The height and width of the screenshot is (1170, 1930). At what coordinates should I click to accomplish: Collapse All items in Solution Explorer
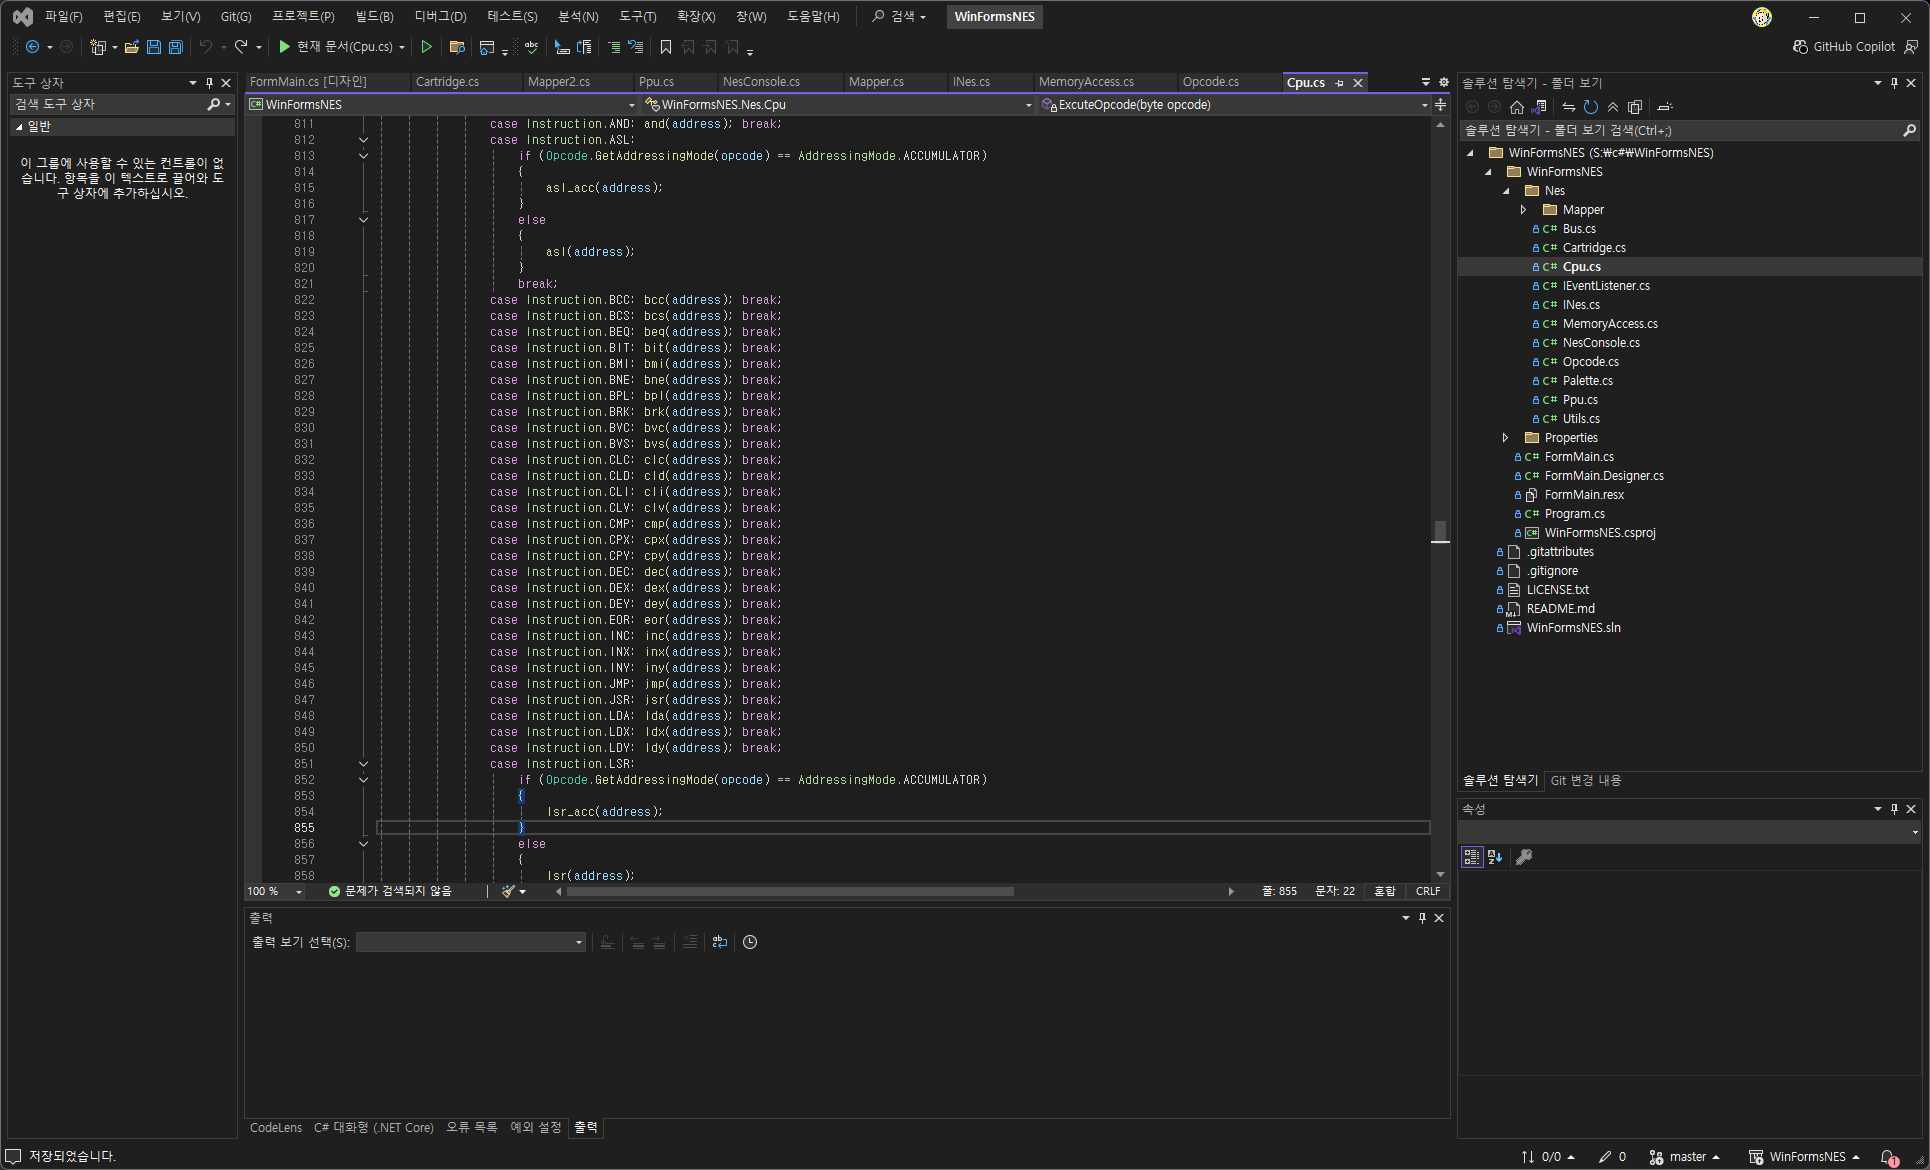tap(1613, 107)
